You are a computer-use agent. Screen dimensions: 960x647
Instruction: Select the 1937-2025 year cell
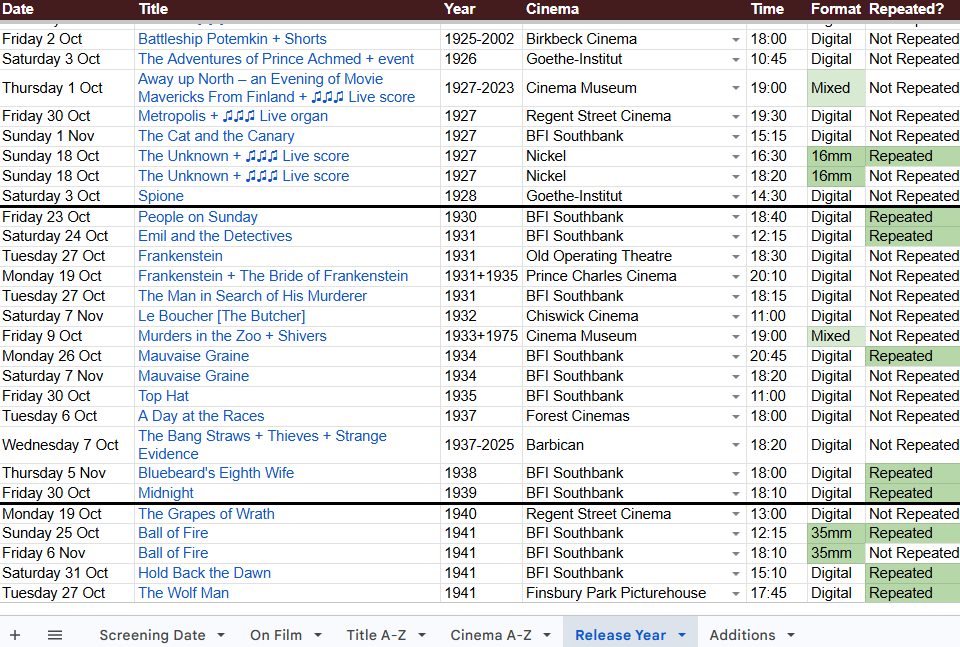(481, 445)
